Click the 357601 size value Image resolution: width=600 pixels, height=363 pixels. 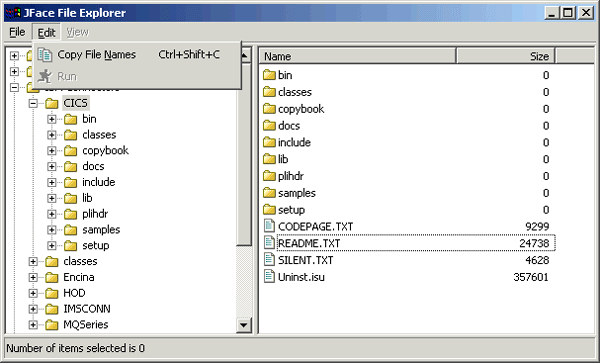[x=531, y=277]
